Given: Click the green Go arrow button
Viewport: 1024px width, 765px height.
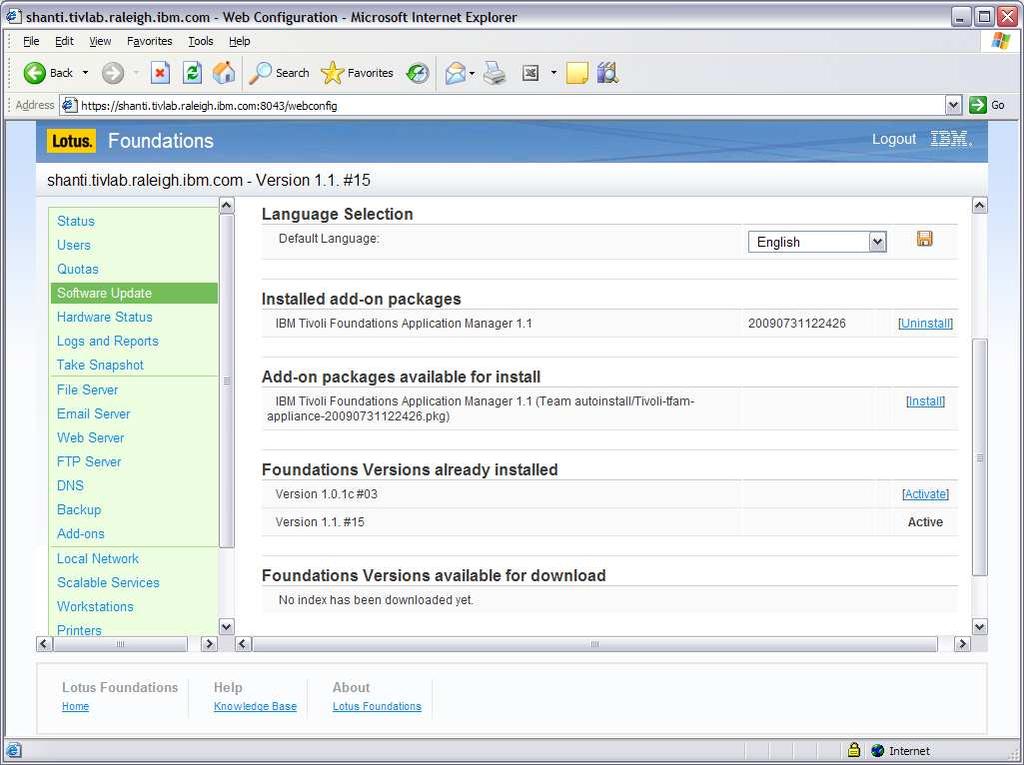Looking at the screenshot, I should [x=978, y=105].
